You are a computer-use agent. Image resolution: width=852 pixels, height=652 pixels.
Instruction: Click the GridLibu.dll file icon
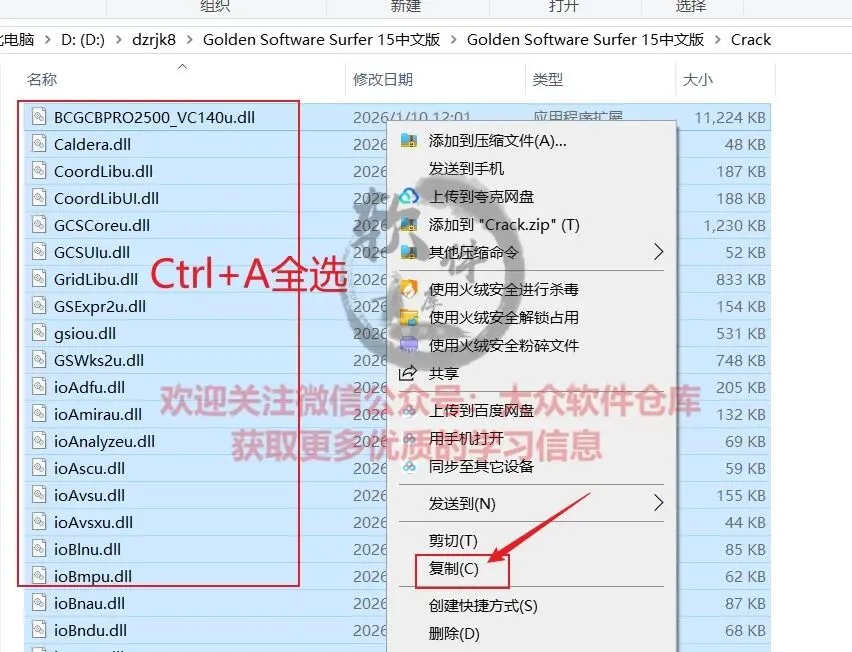[39, 279]
